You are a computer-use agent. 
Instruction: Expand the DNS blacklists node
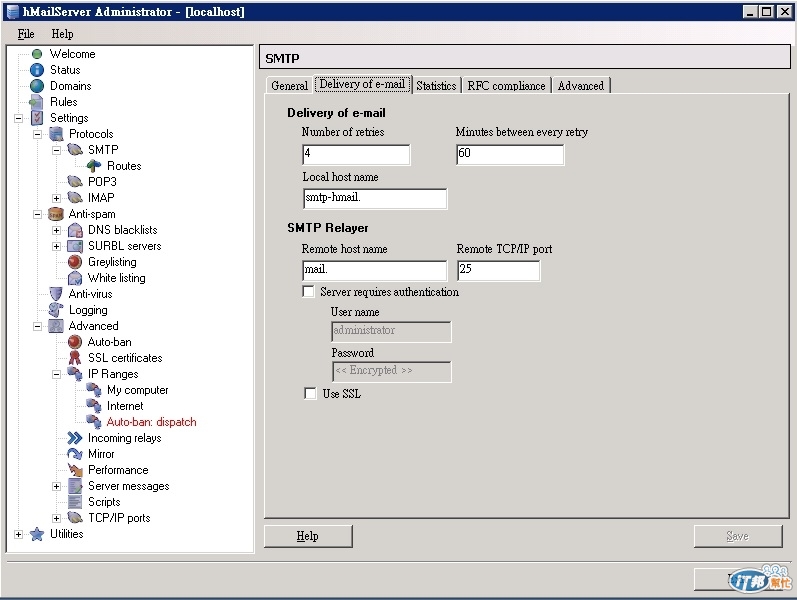click(56, 231)
